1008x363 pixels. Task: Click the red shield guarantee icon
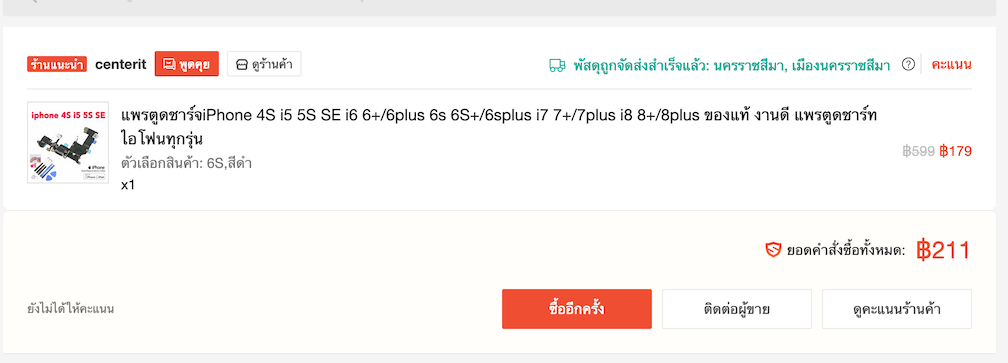point(773,250)
